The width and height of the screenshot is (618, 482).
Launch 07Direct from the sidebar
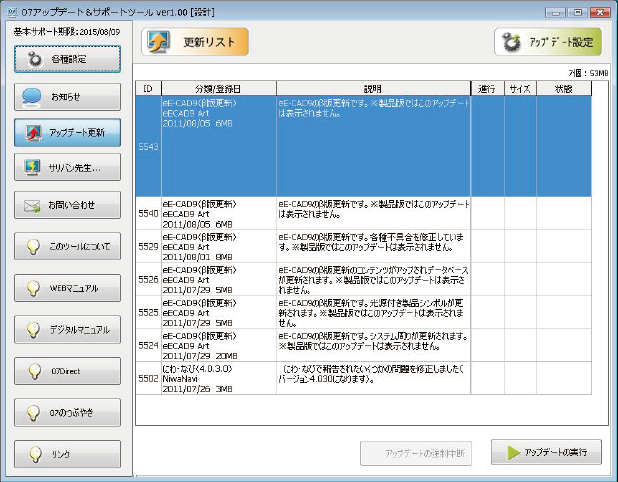pyautogui.click(x=68, y=371)
